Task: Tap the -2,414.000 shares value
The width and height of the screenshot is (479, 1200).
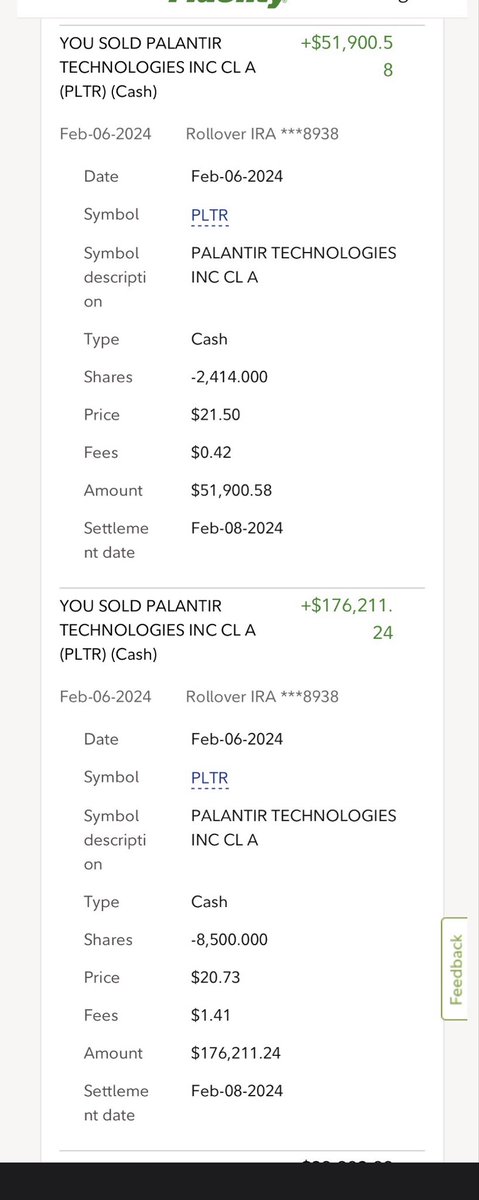Action: (x=229, y=377)
